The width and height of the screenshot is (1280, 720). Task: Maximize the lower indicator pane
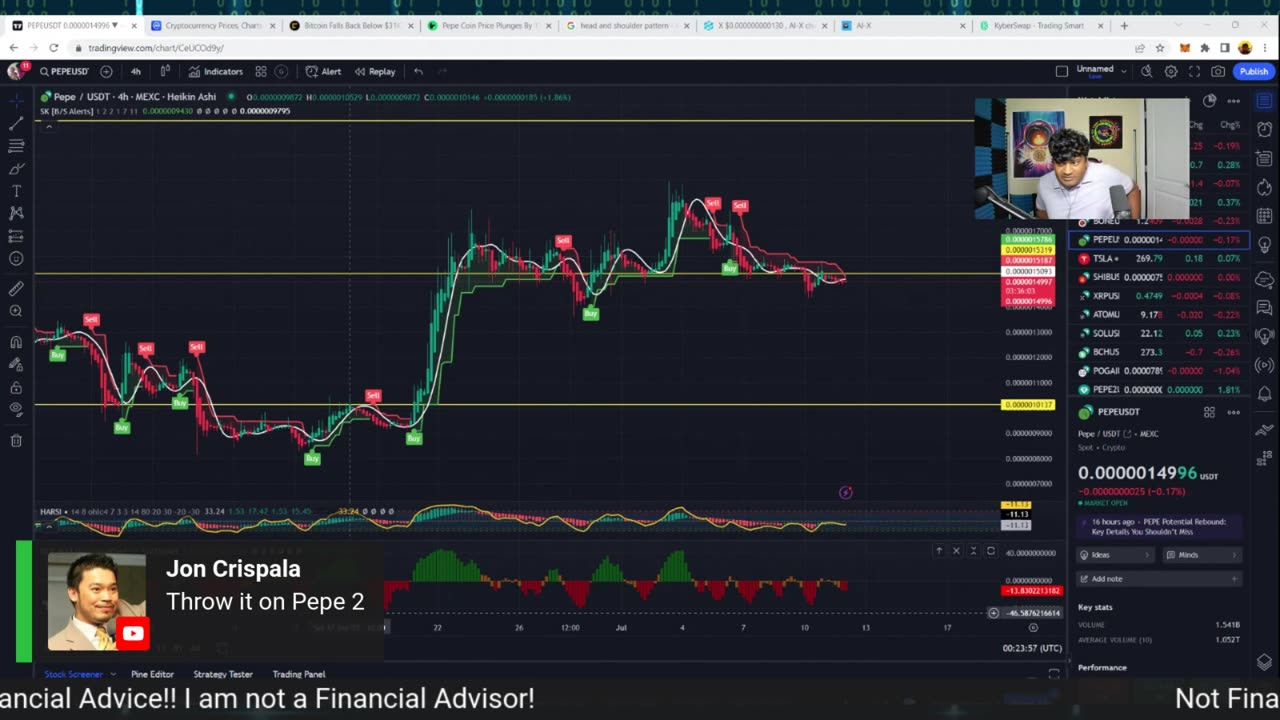pos(991,551)
